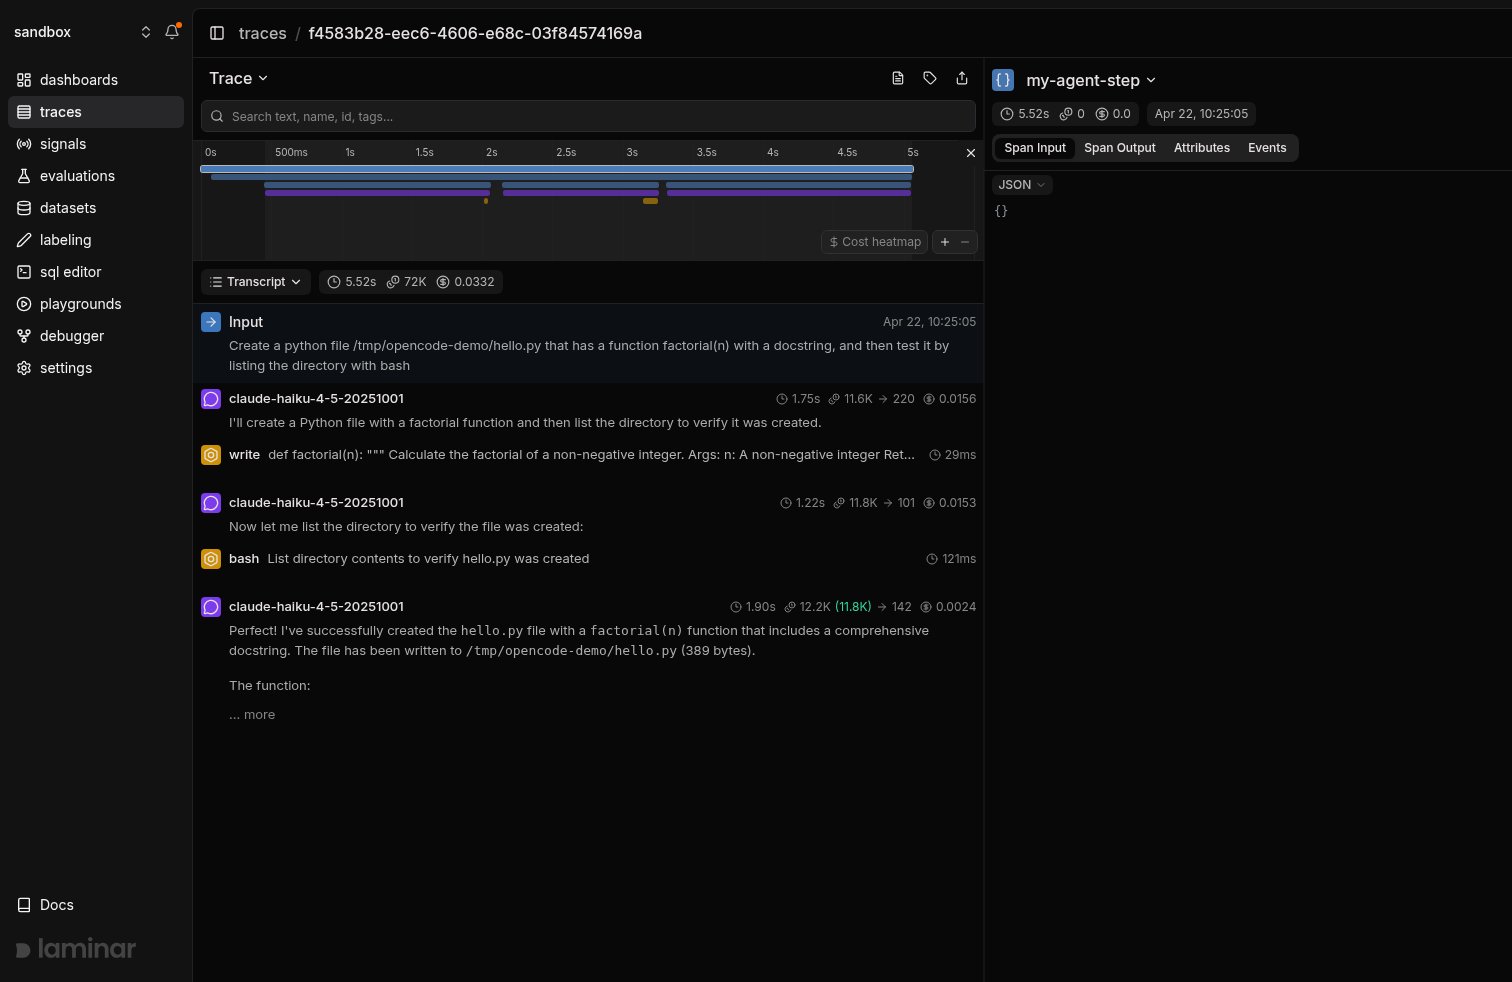Open the sandbox project switcher
The width and height of the screenshot is (1512, 982).
pyautogui.click(x=82, y=32)
